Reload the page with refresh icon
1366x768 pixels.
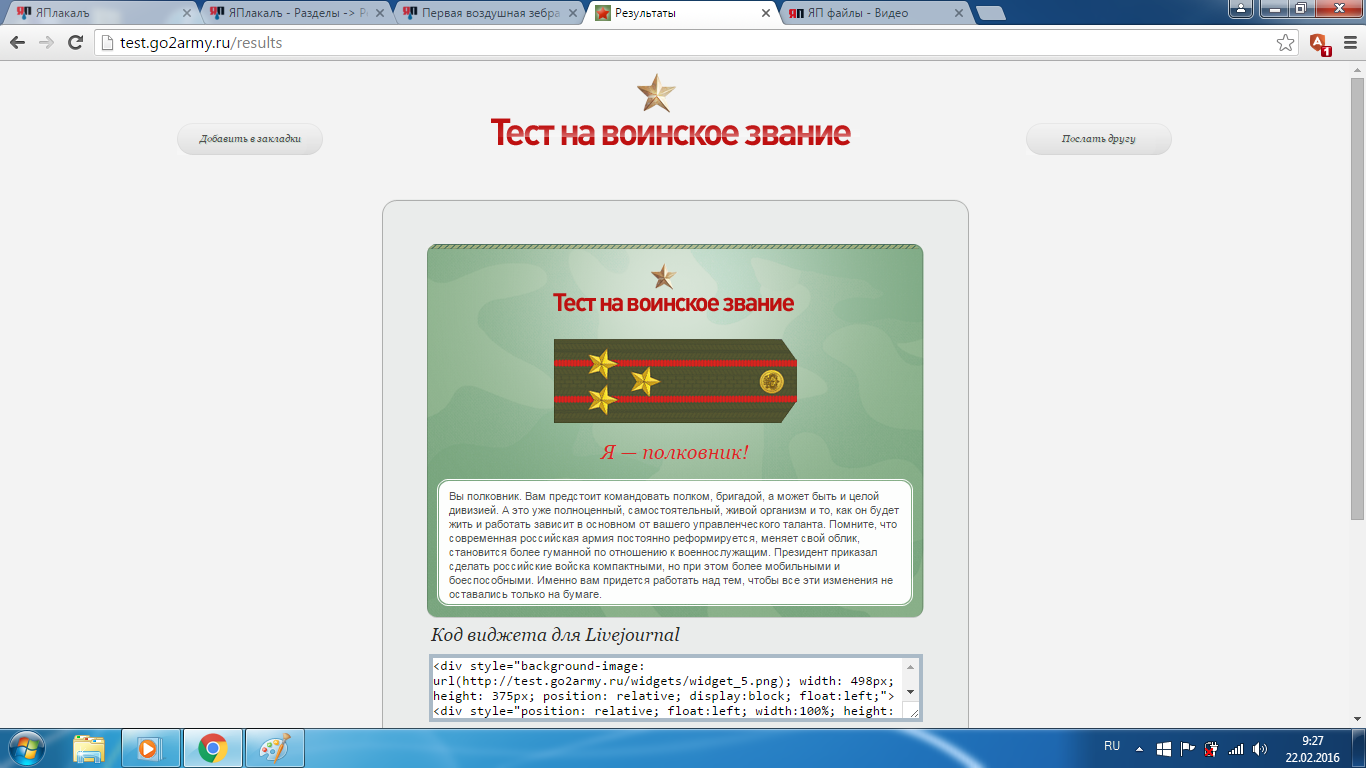(x=75, y=43)
